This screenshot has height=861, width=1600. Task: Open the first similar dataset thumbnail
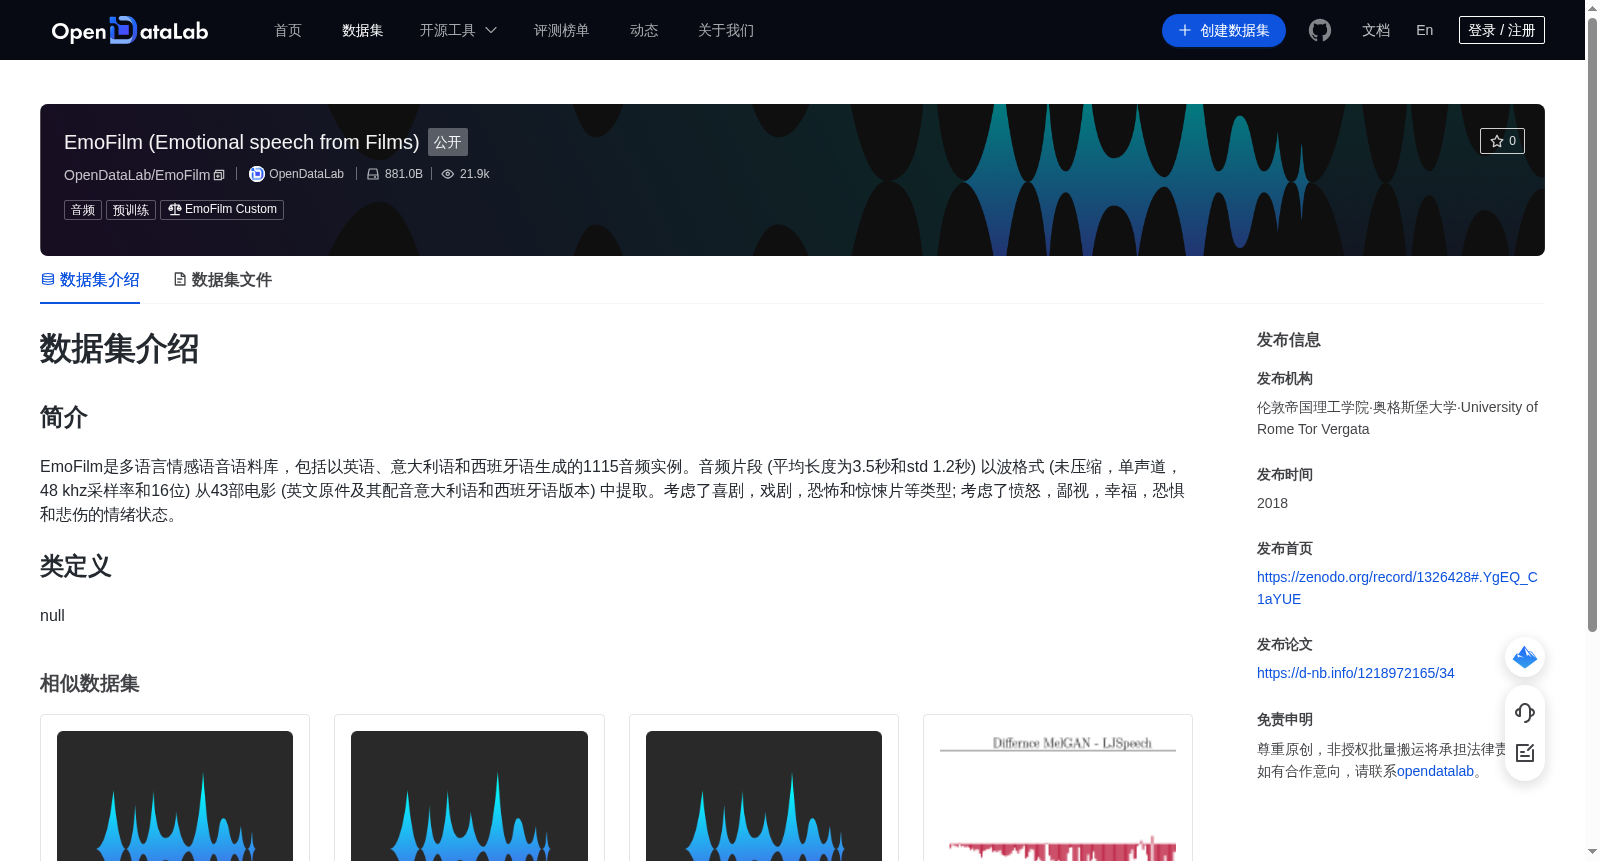(175, 795)
